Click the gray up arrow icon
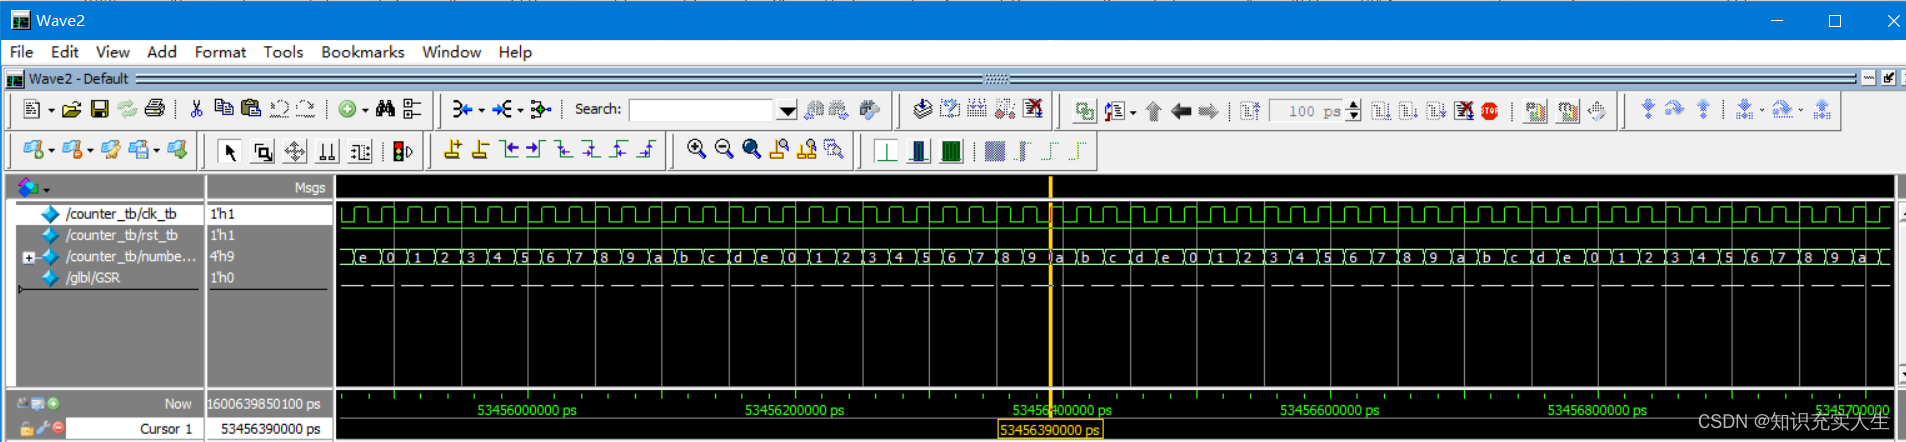 [x=1153, y=111]
